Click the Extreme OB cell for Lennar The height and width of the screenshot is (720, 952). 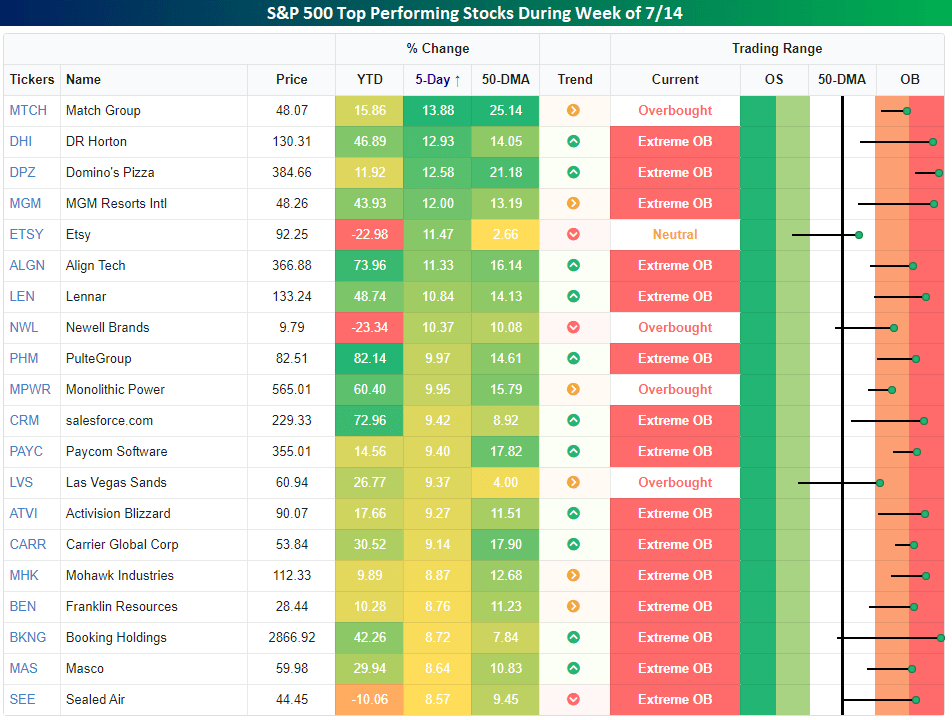point(675,296)
